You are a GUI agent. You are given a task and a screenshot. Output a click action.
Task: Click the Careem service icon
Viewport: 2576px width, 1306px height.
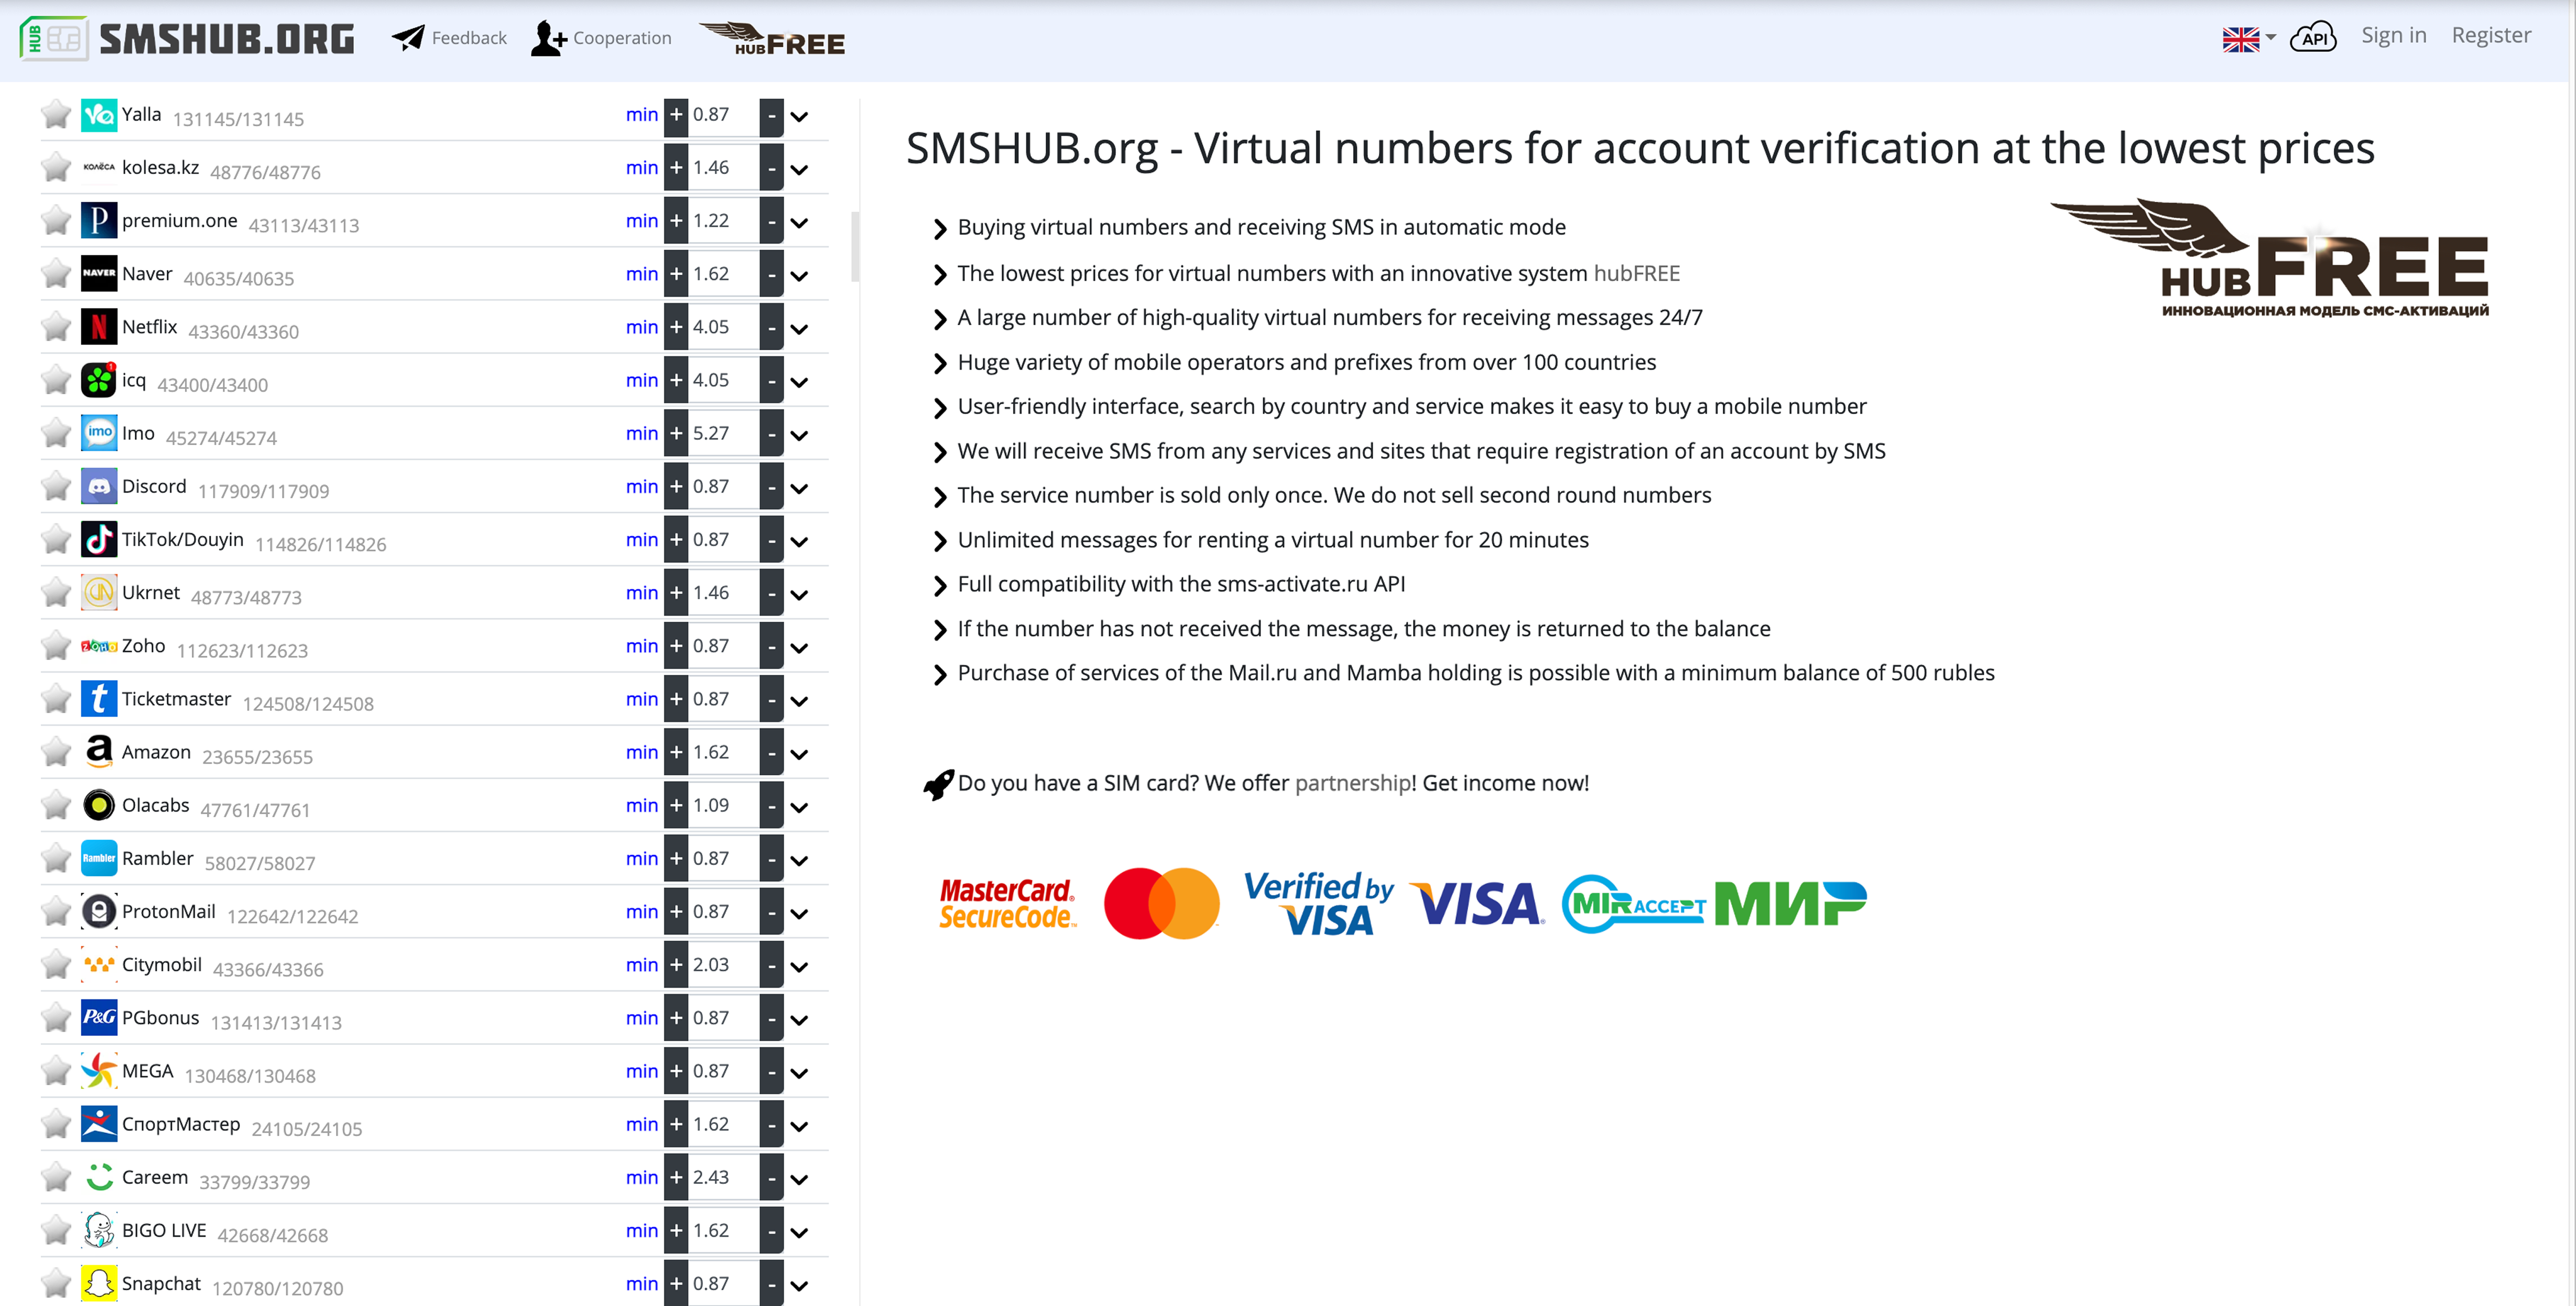click(x=99, y=1177)
